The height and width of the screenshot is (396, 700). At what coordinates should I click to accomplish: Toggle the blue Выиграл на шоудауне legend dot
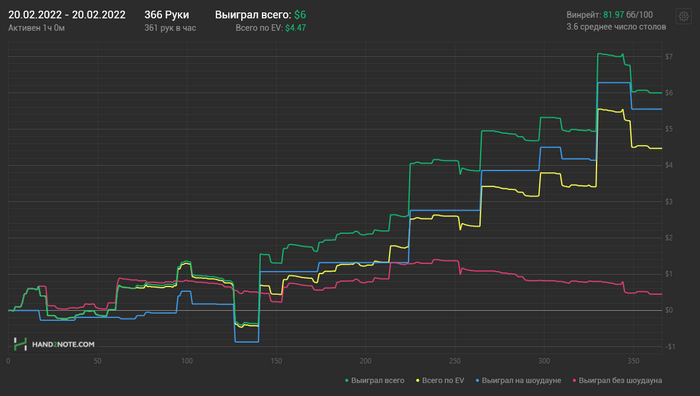coord(477,381)
